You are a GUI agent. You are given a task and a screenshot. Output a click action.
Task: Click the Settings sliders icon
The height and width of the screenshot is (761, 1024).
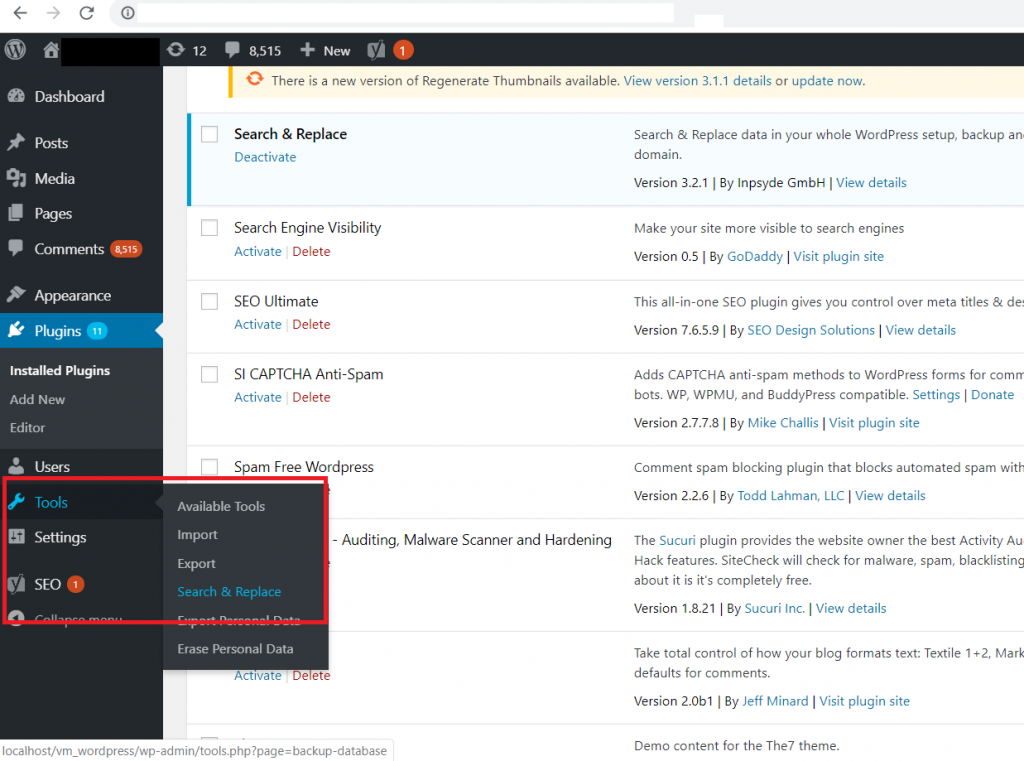(16, 537)
